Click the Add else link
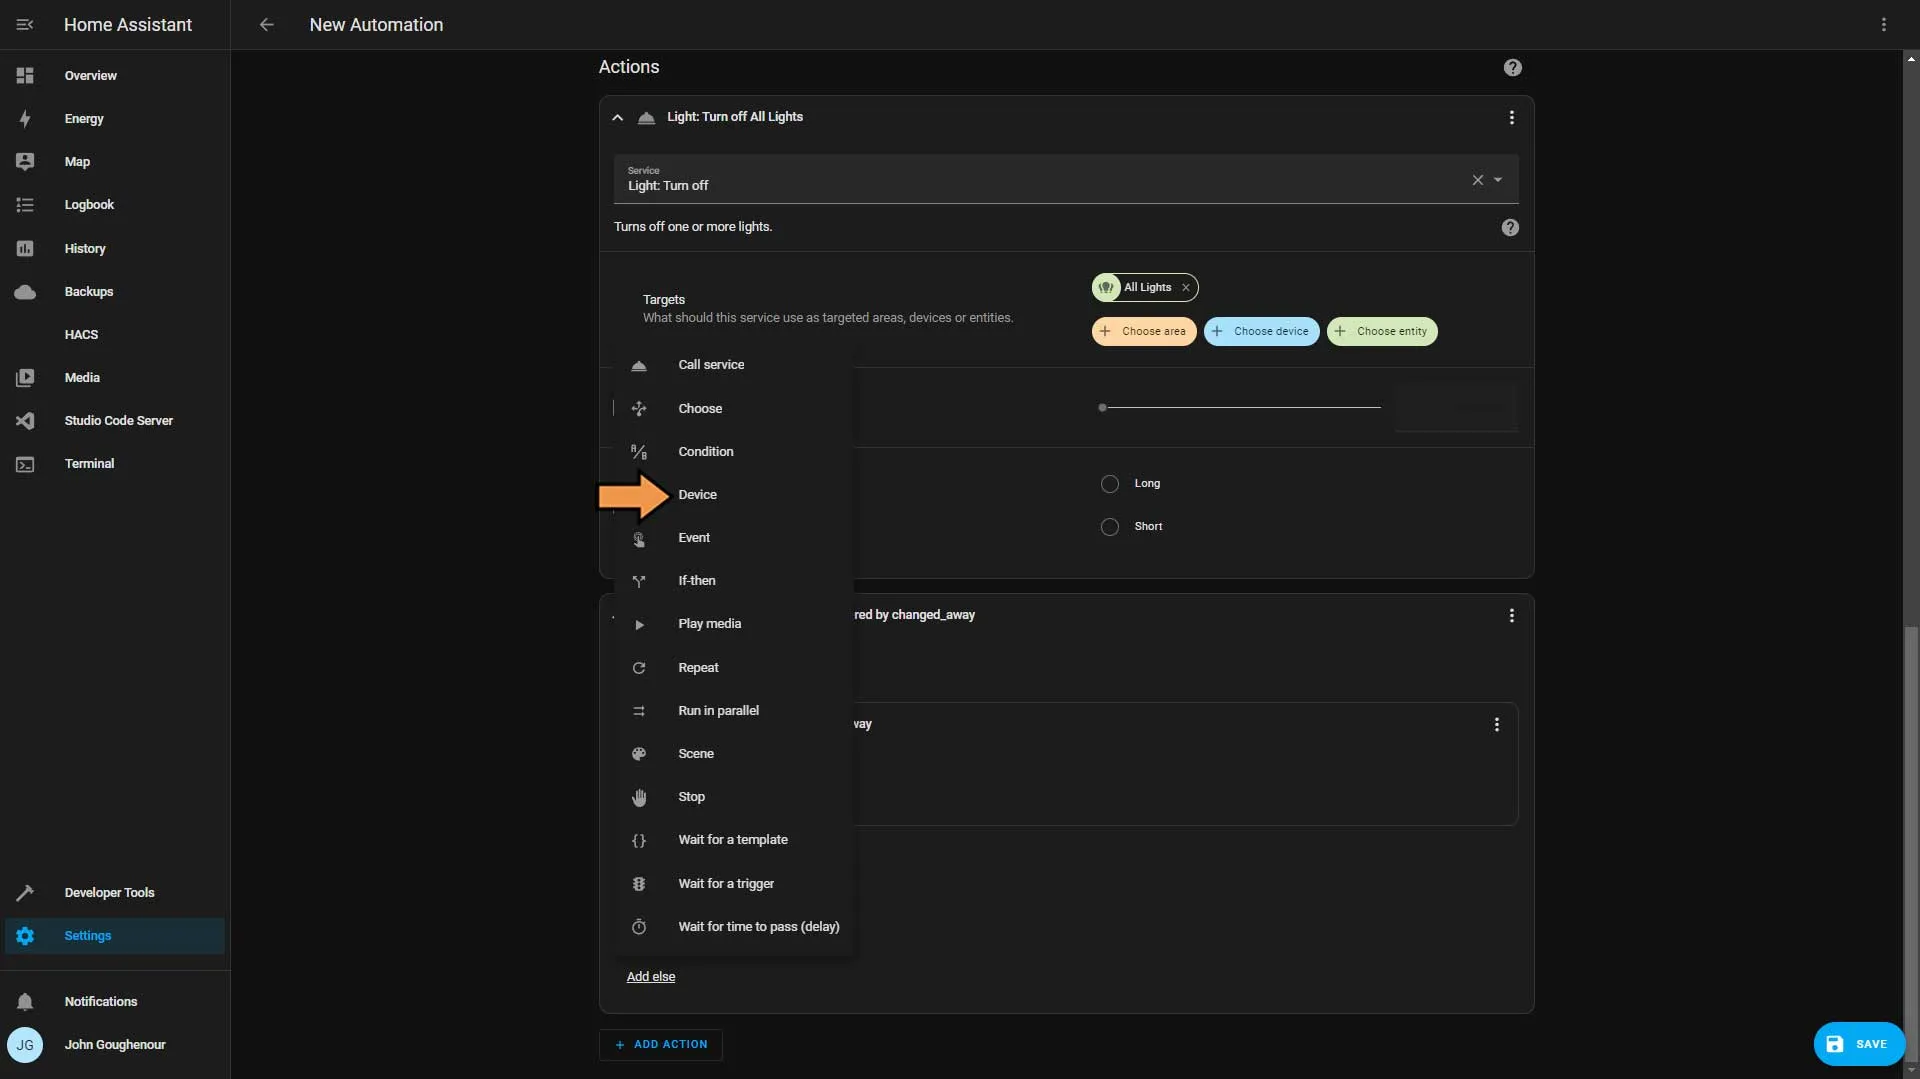This screenshot has height=1079, width=1920. coord(650,976)
